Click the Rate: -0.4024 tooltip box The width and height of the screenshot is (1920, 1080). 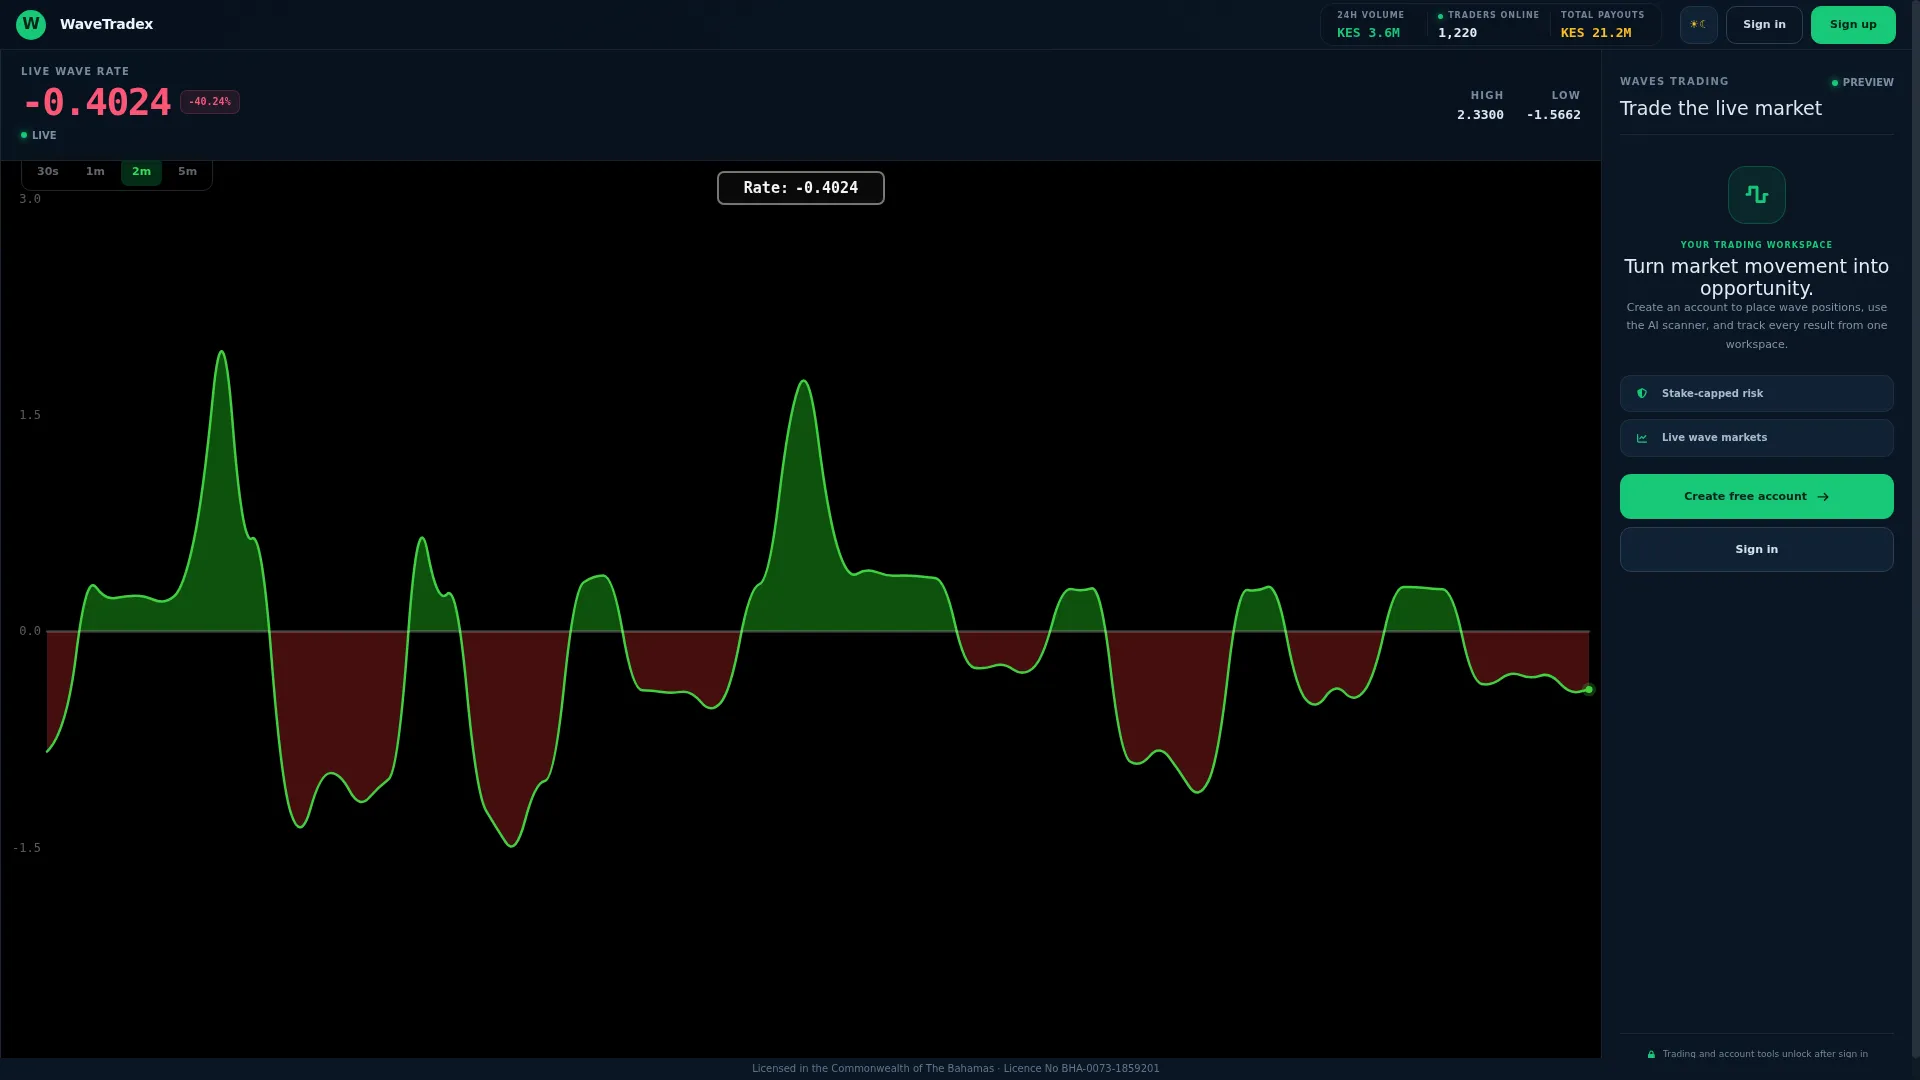[x=801, y=188]
